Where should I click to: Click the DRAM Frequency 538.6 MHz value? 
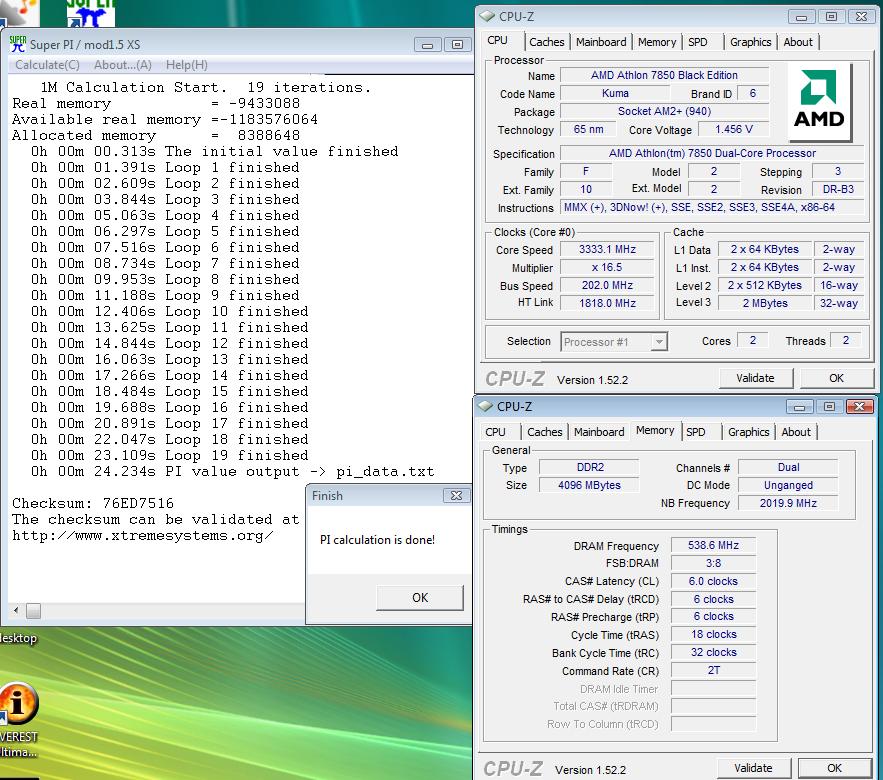pyautogui.click(x=713, y=545)
